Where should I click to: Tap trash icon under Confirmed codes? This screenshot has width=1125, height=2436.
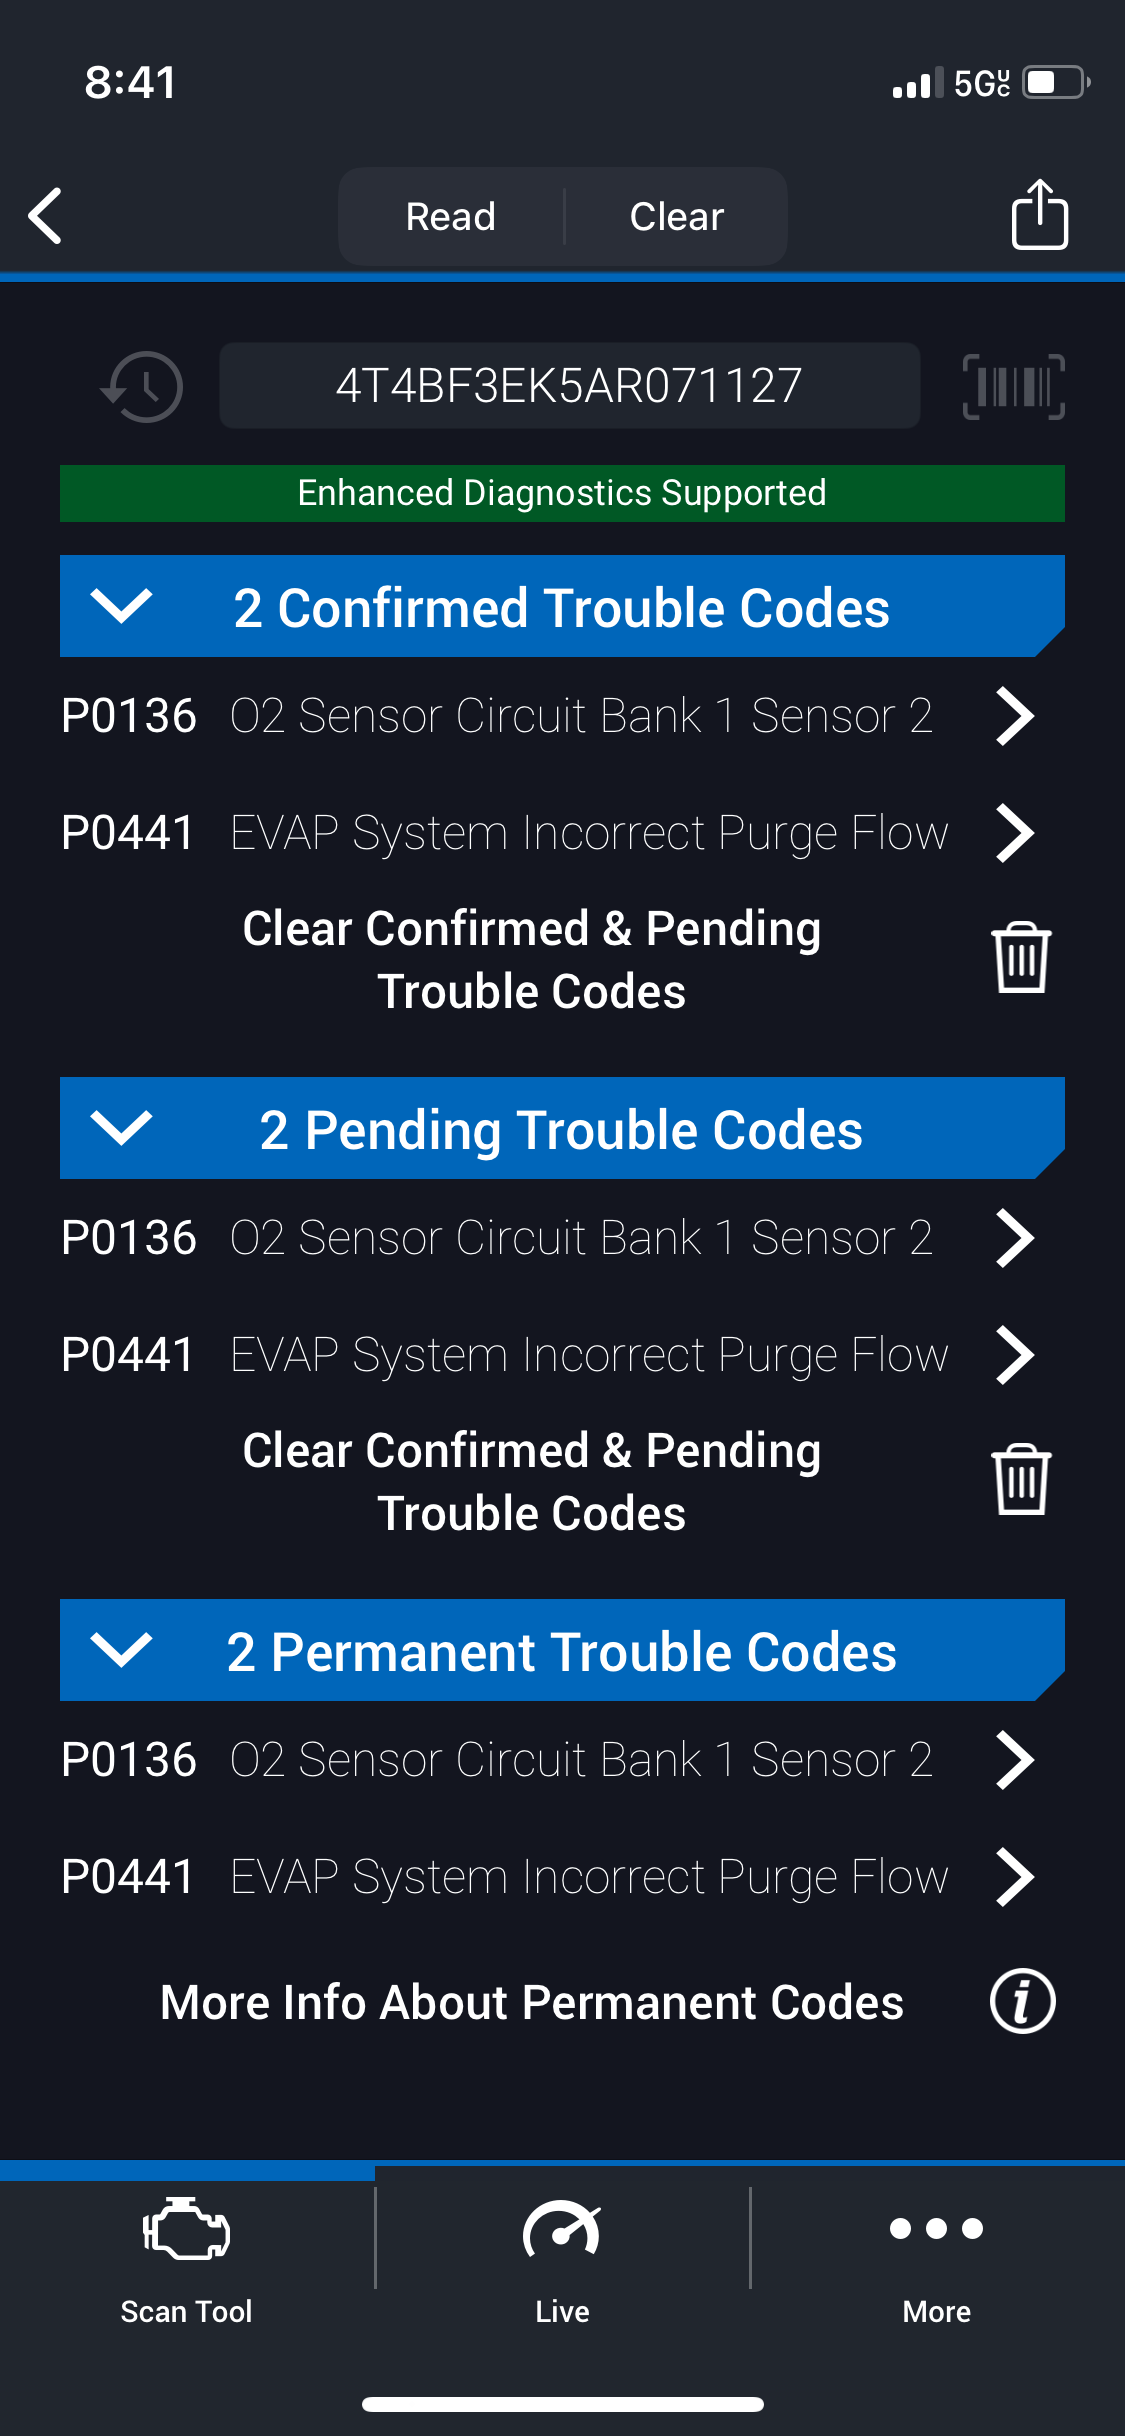(x=1020, y=958)
